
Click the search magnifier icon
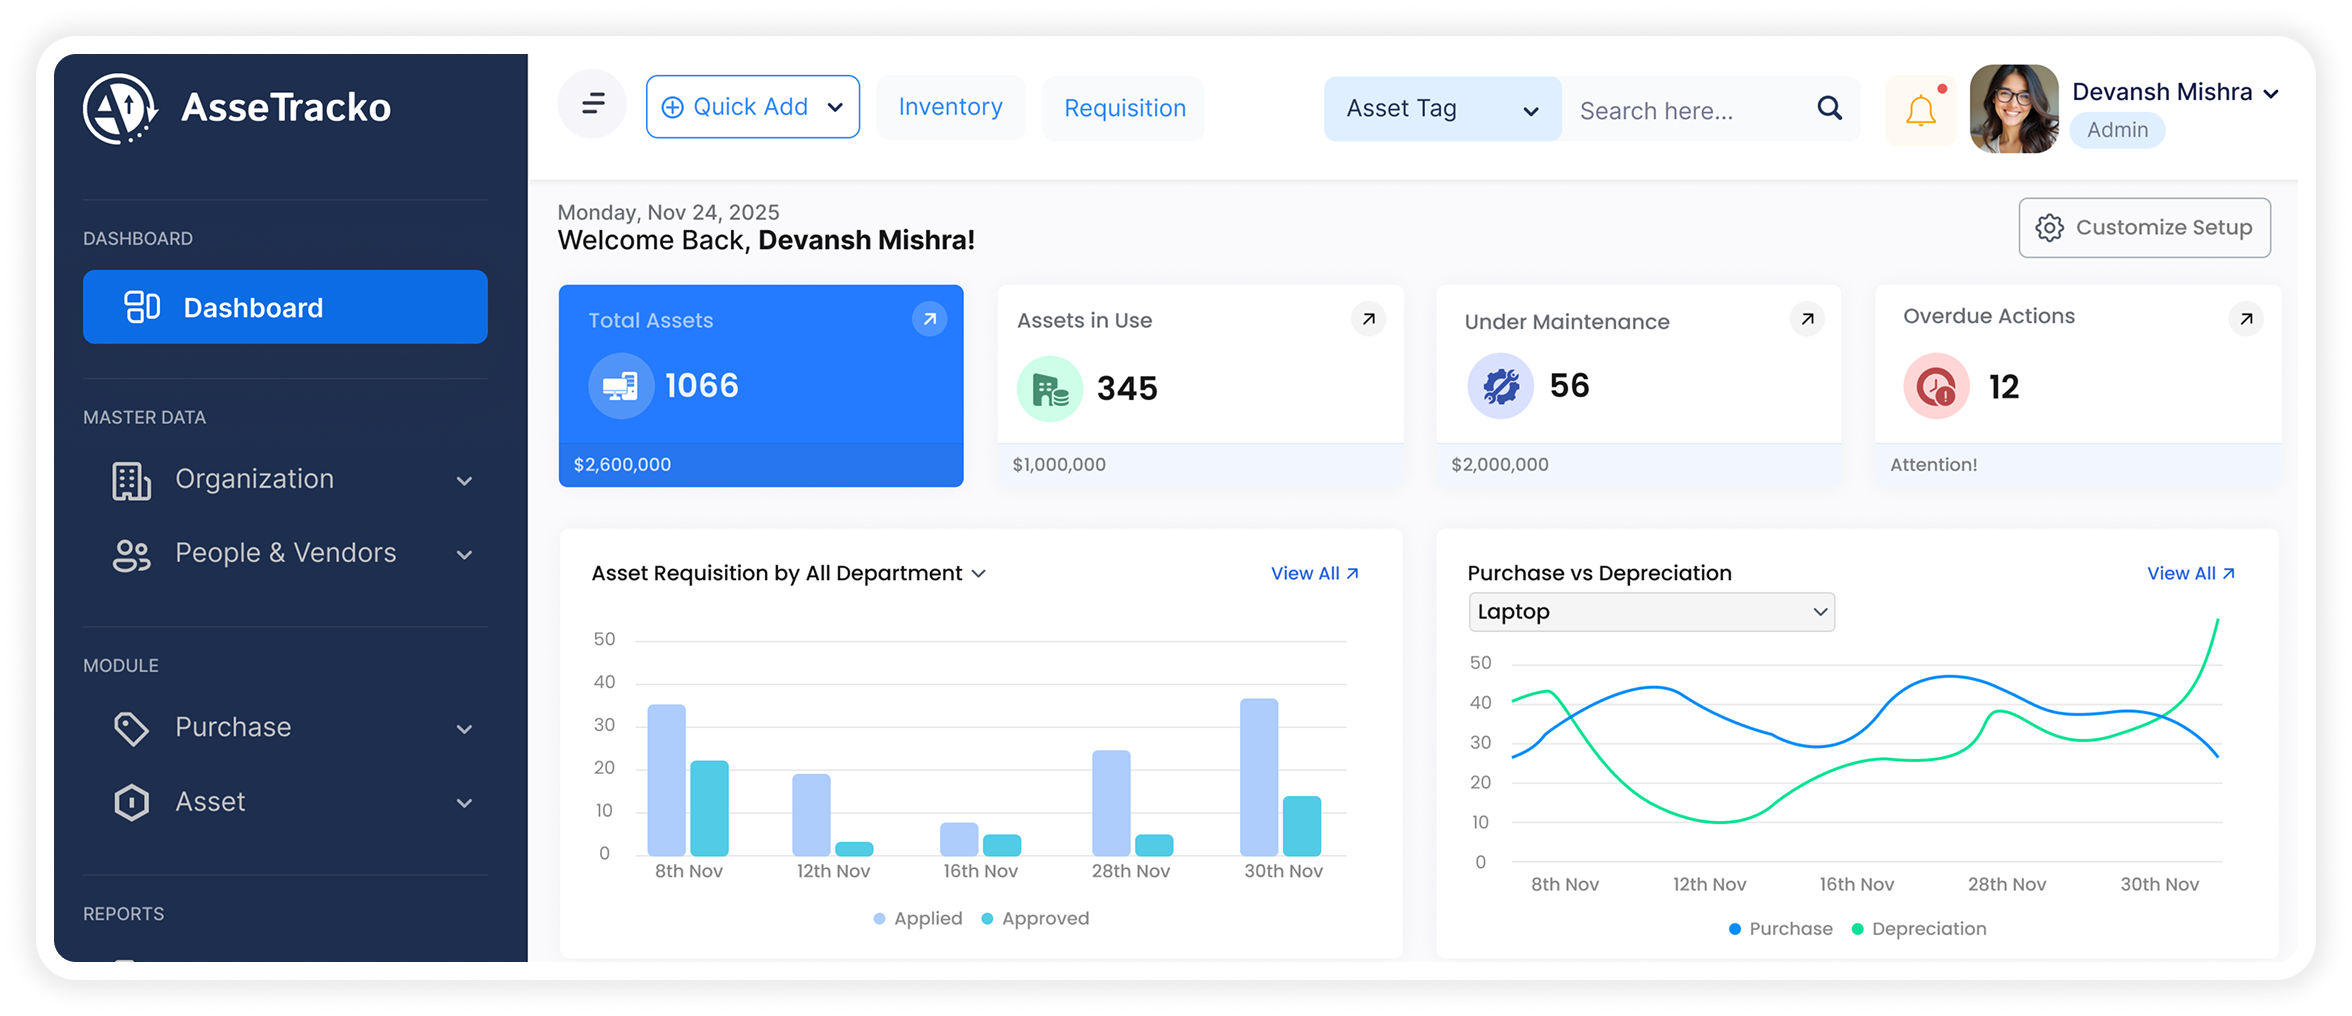(x=1829, y=108)
